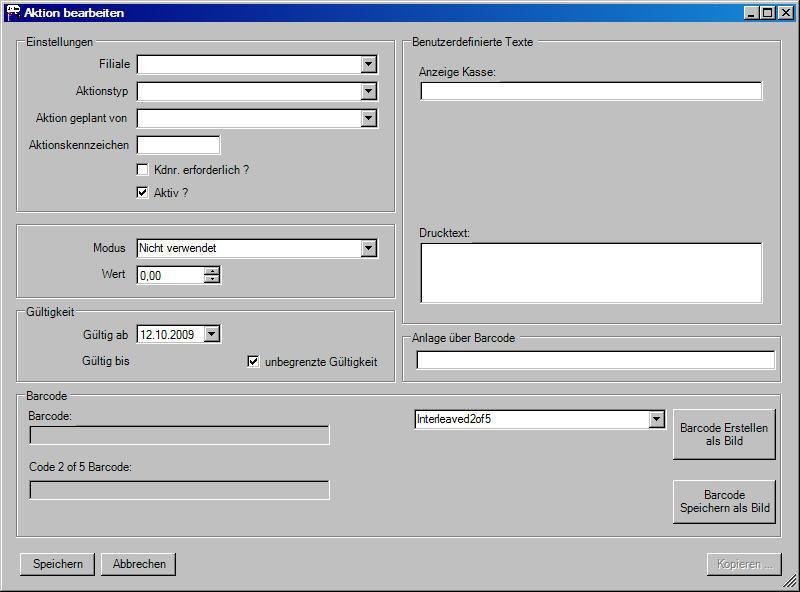Toggle unbegrenzte Gültigkeit checkbox
This screenshot has width=800, height=592.
(x=253, y=362)
